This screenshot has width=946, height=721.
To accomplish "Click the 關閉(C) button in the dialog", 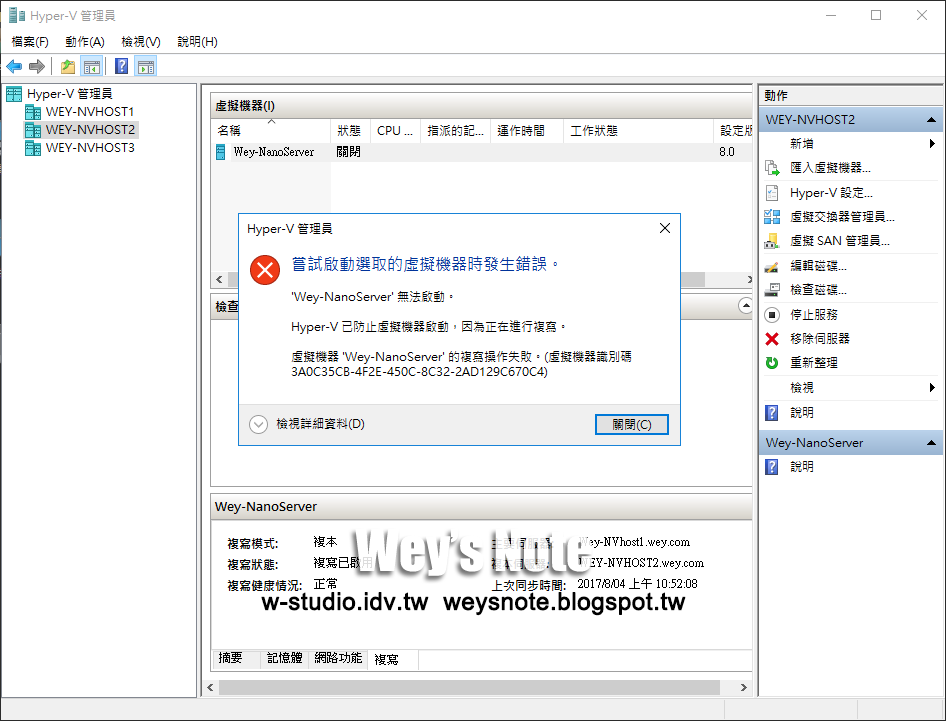I will [632, 425].
